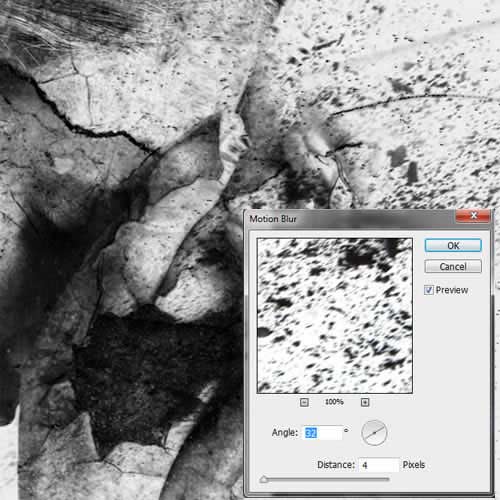
Task: Focus the Distance pixels field
Action: [379, 465]
